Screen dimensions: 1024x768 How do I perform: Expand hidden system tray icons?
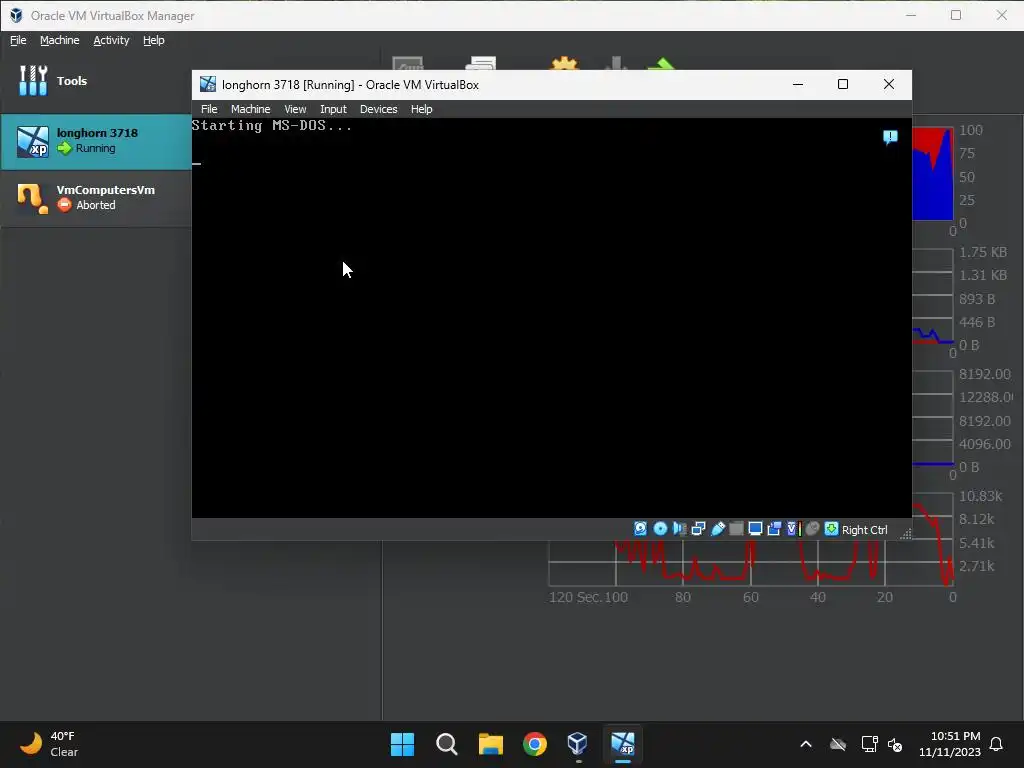point(806,744)
